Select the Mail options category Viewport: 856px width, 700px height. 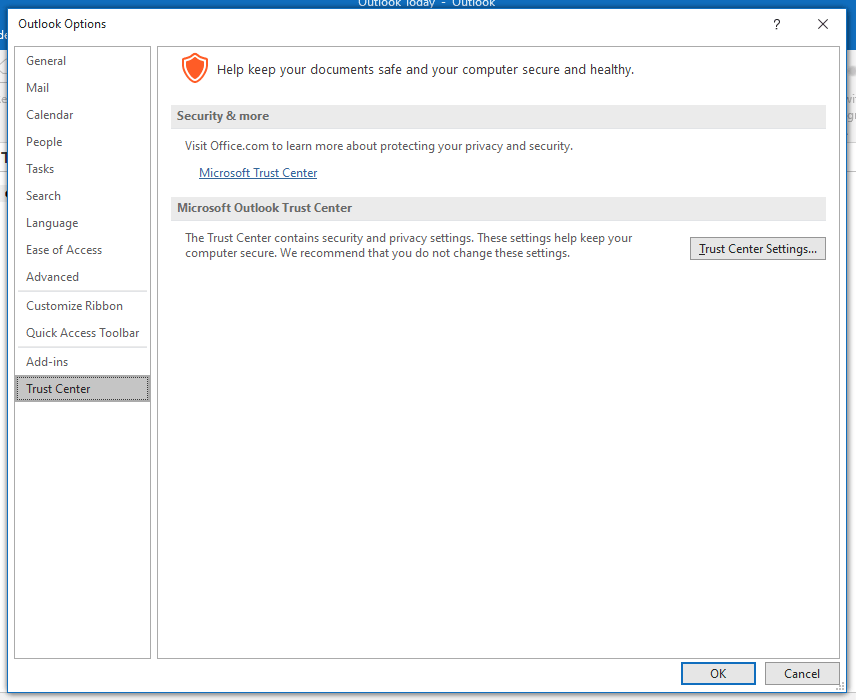(x=82, y=88)
